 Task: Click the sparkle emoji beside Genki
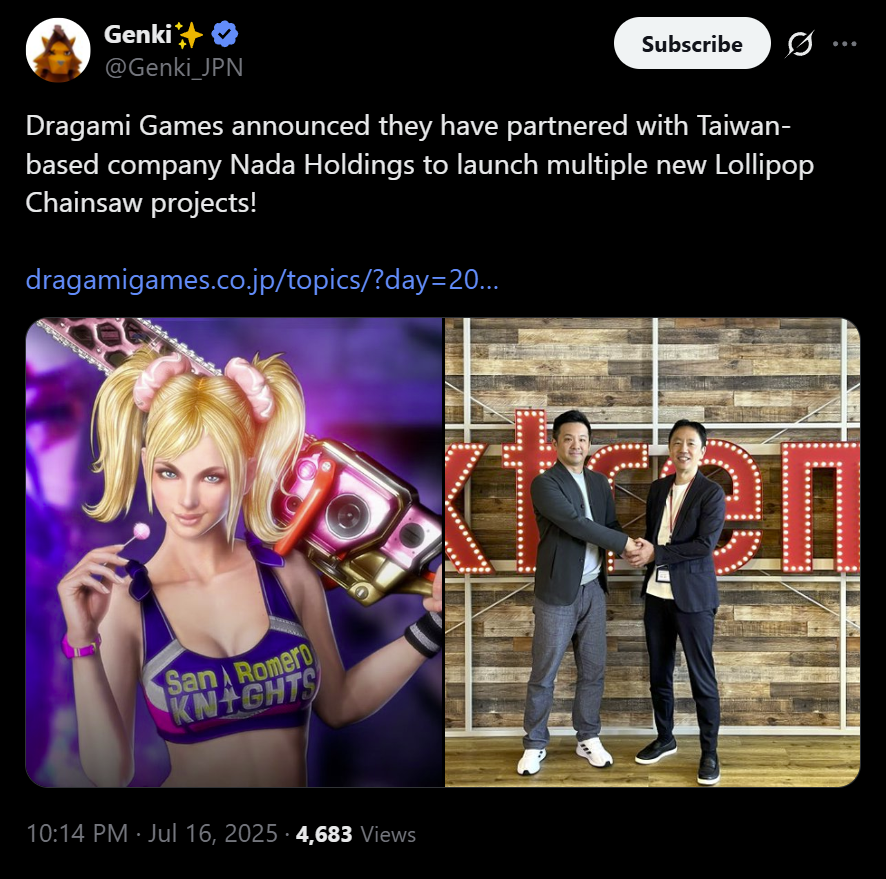tap(189, 34)
